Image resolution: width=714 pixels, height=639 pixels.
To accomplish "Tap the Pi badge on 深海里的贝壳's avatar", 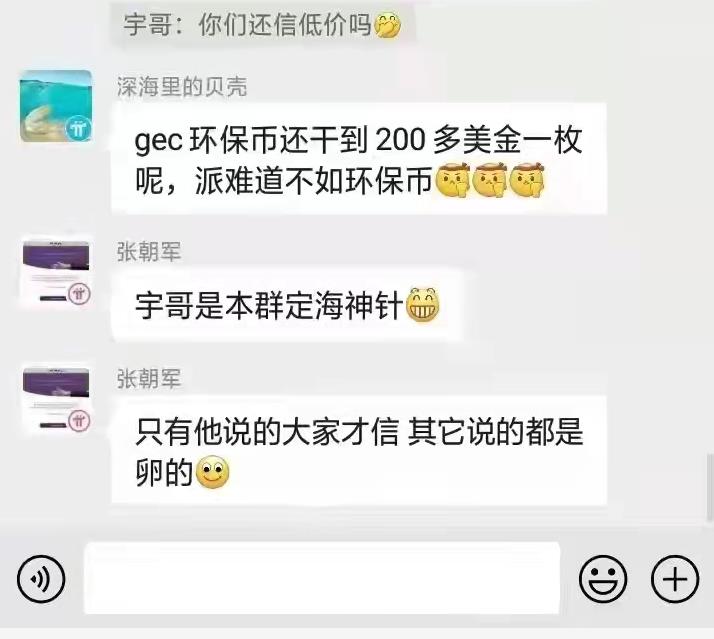I will (x=79, y=129).
